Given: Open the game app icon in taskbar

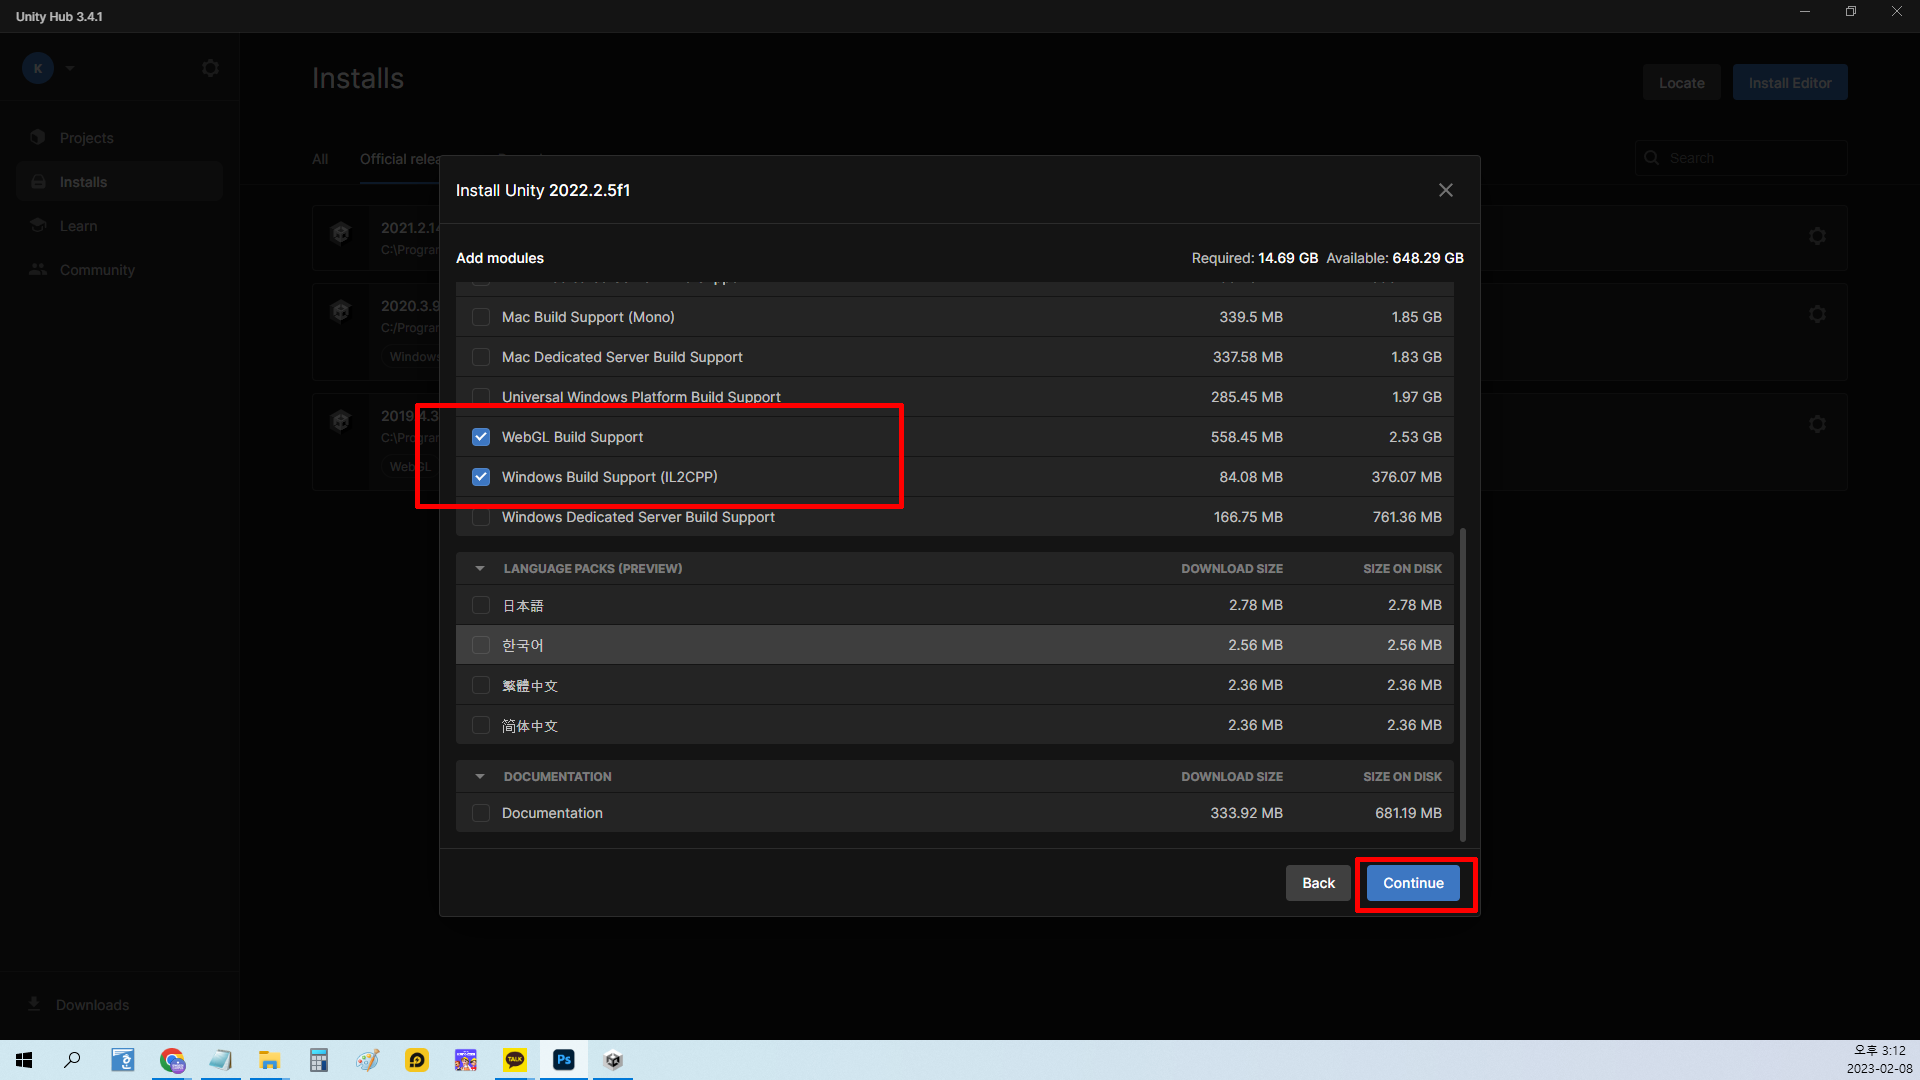Looking at the screenshot, I should 466,1060.
